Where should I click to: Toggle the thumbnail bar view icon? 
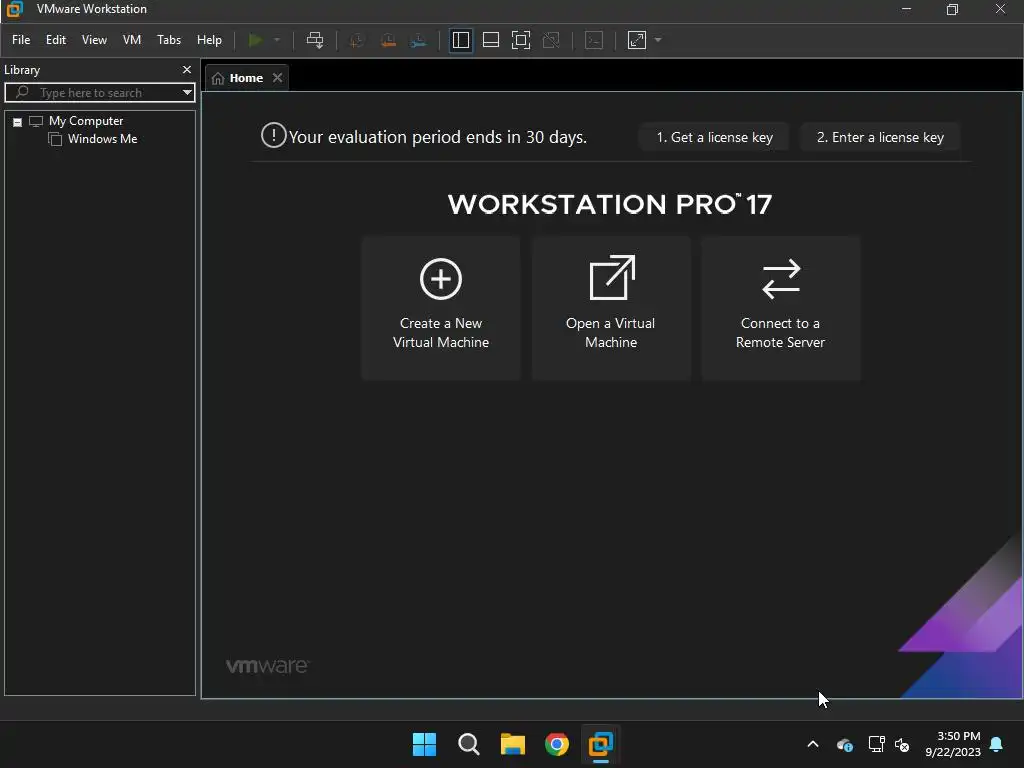click(x=490, y=40)
